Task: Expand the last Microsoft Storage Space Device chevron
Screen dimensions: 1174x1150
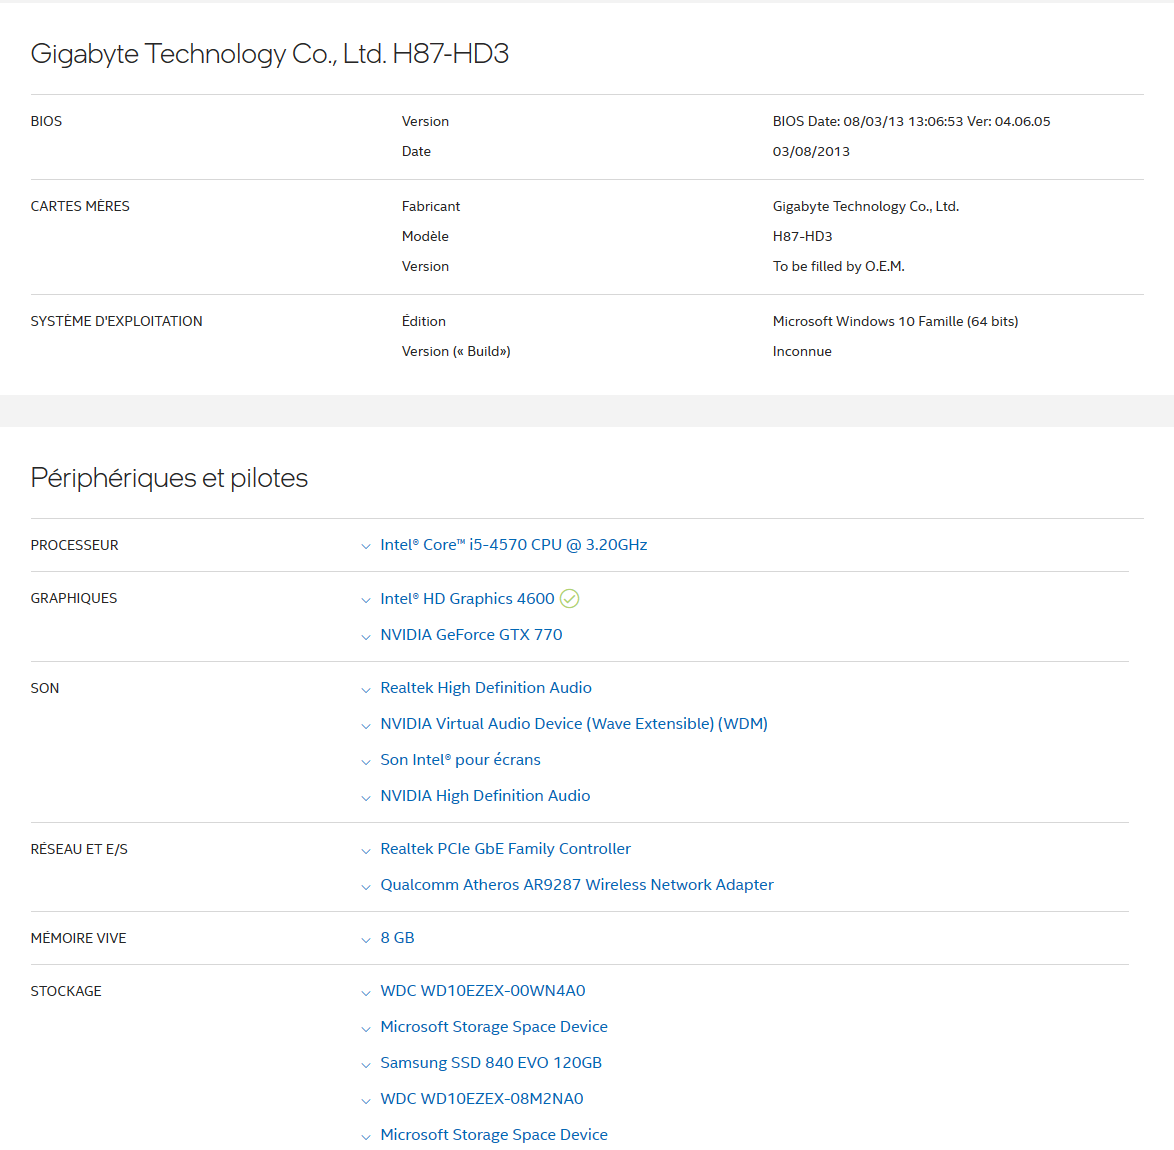Action: click(x=366, y=1136)
